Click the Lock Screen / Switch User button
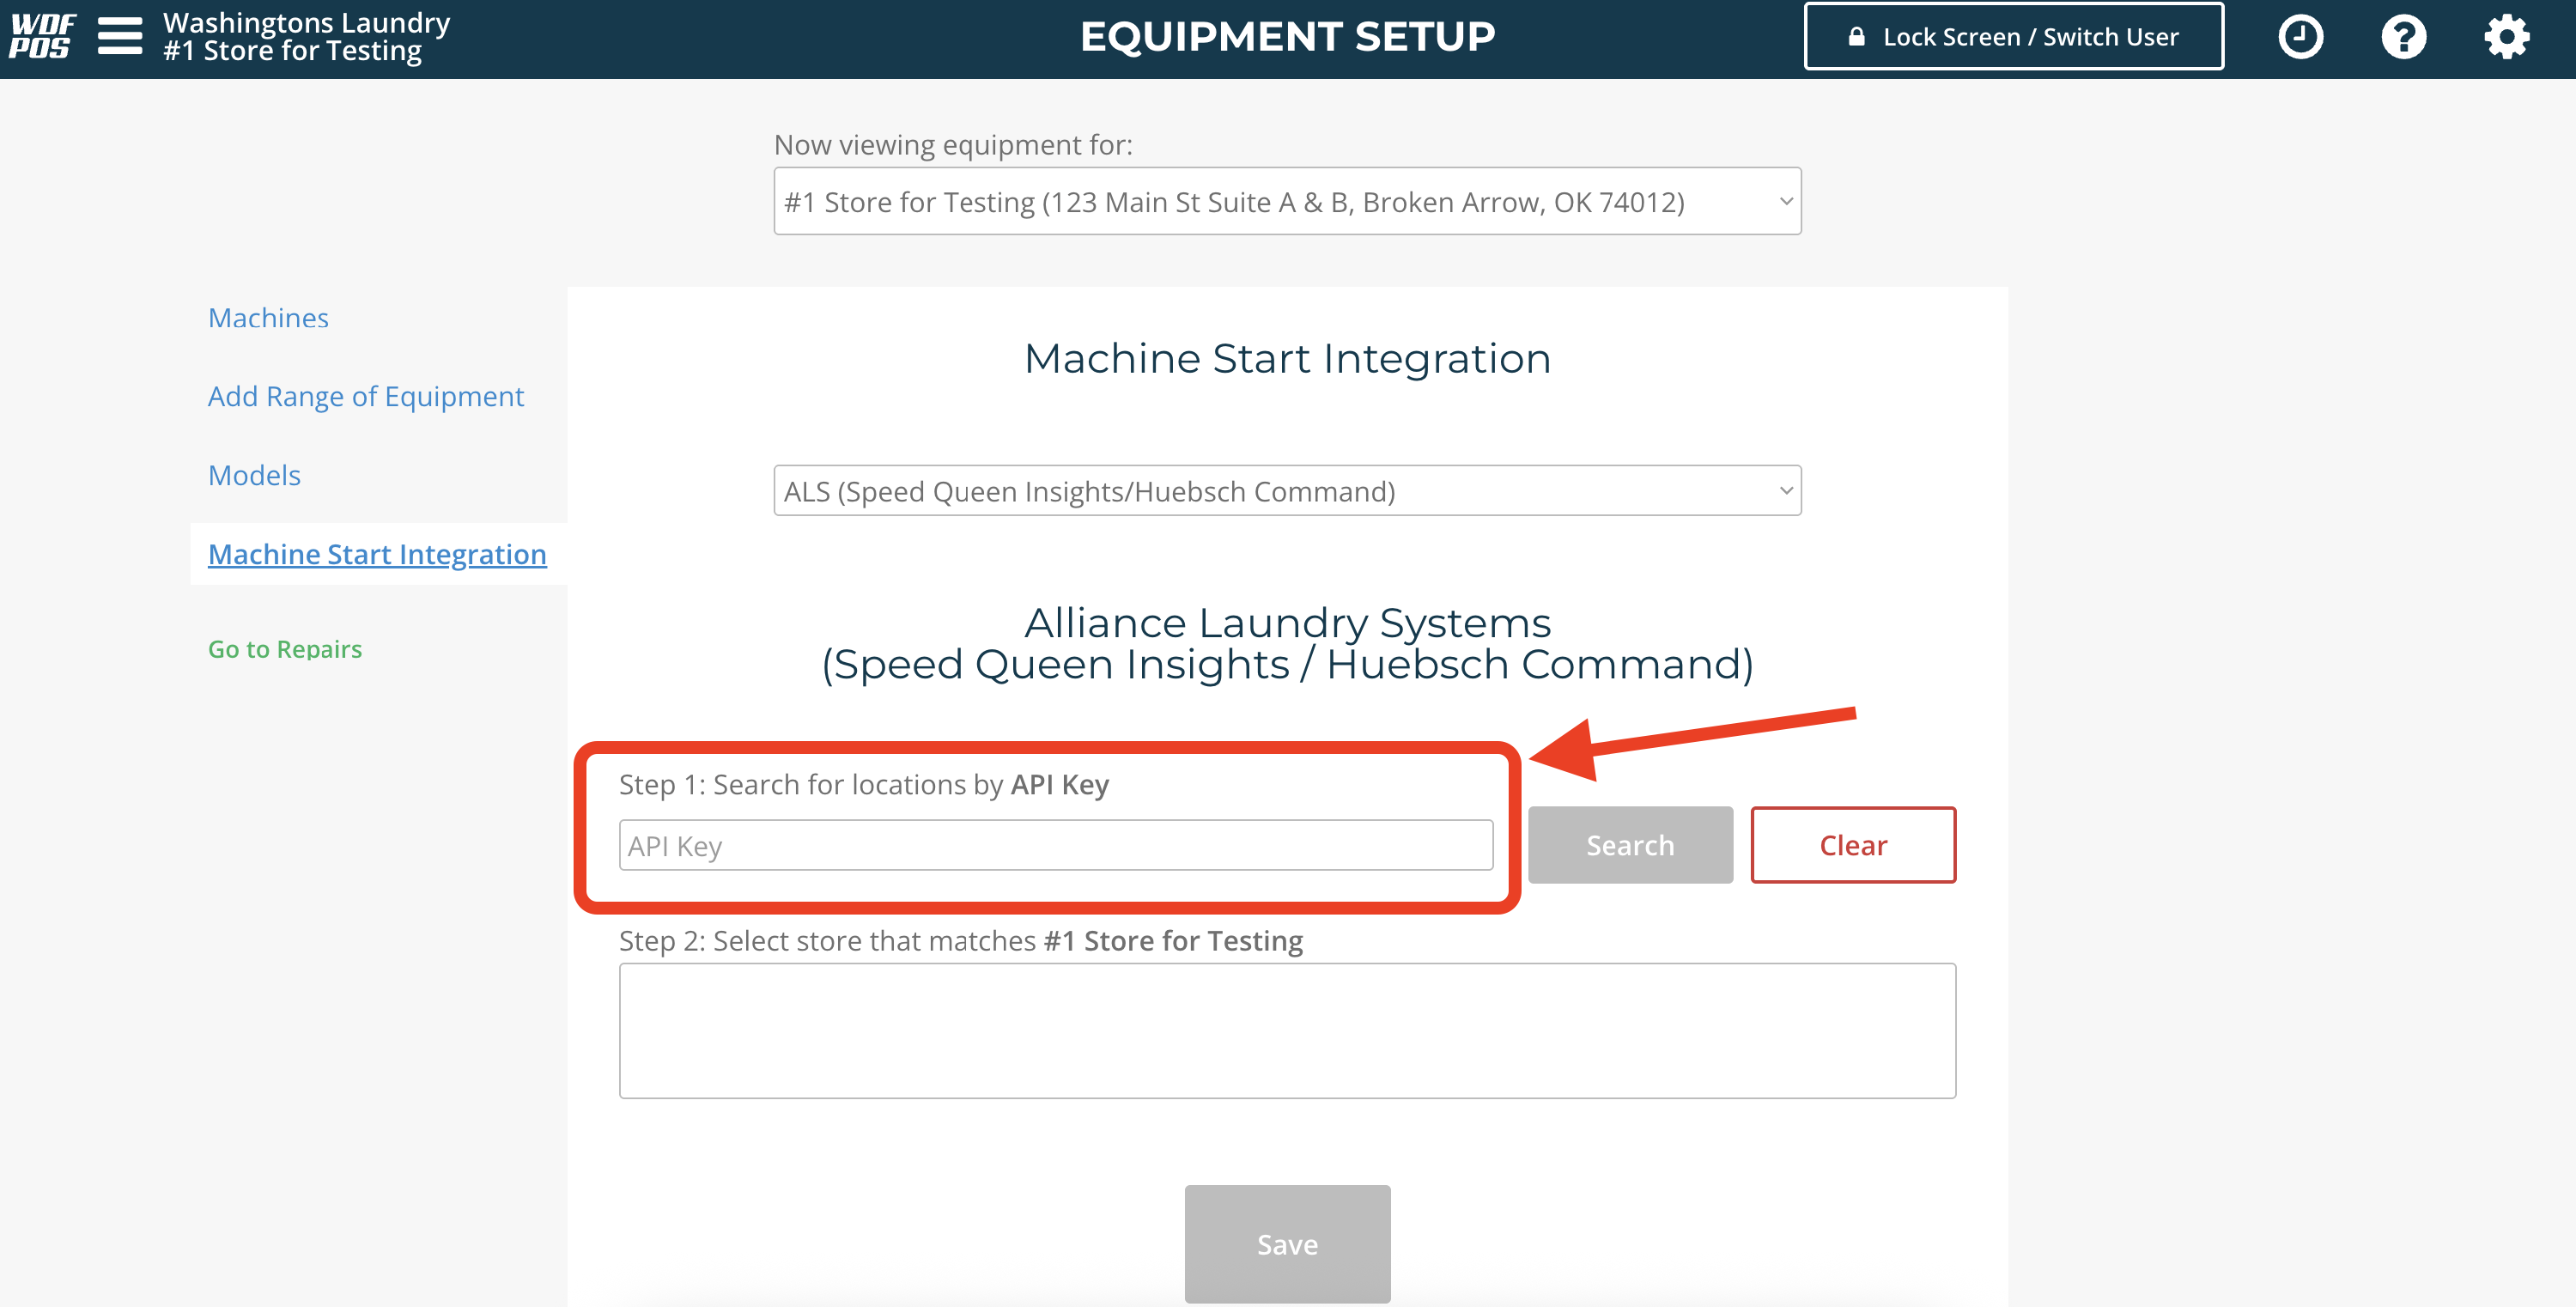2576x1307 pixels. point(2013,37)
